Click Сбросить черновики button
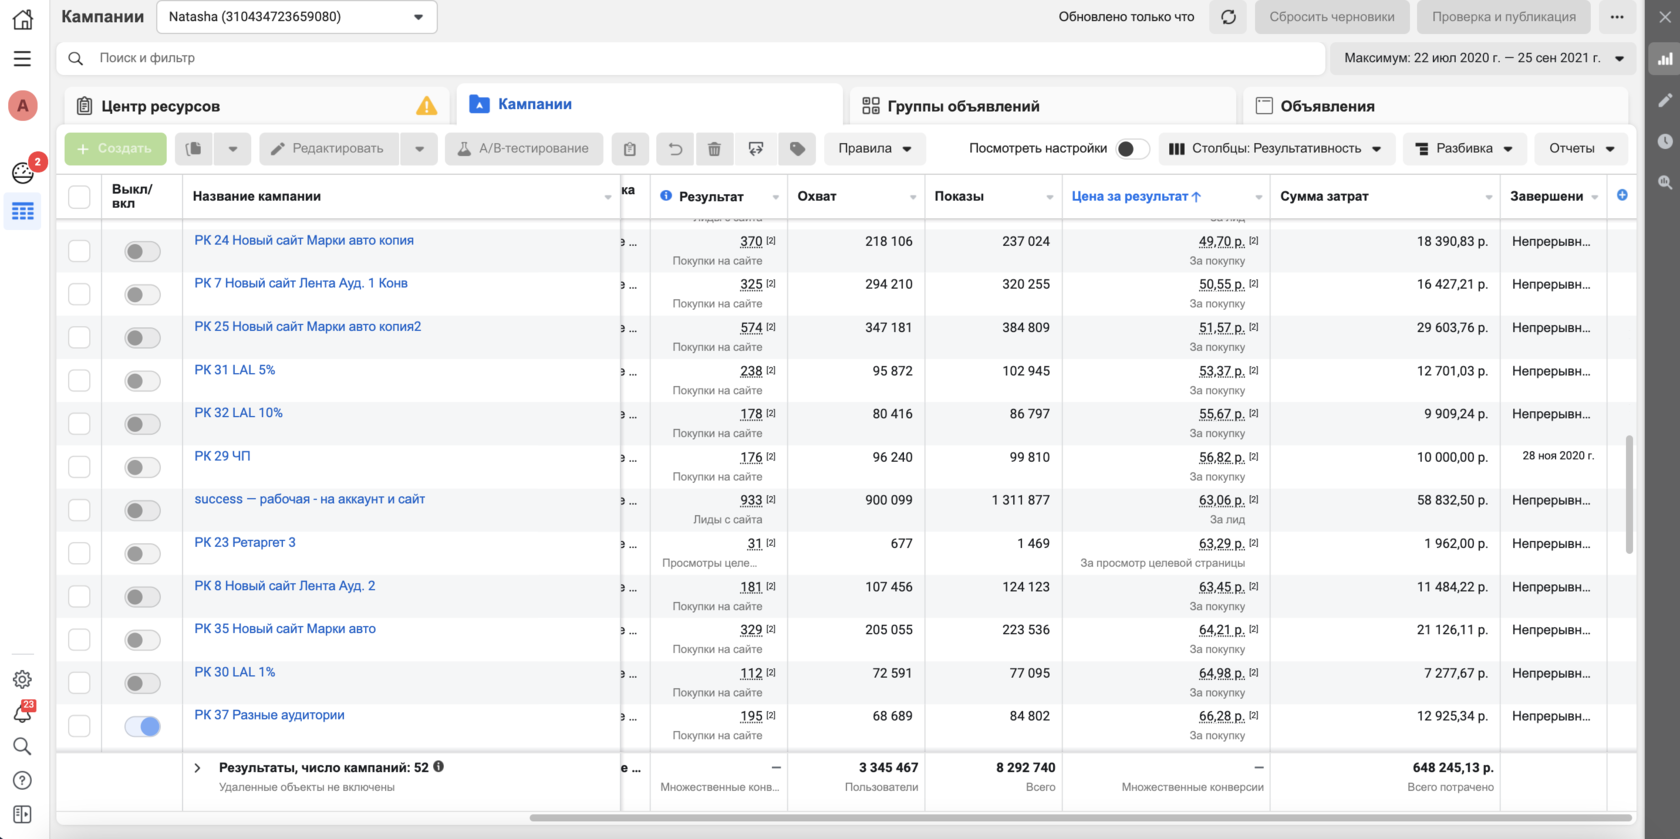 (1332, 17)
